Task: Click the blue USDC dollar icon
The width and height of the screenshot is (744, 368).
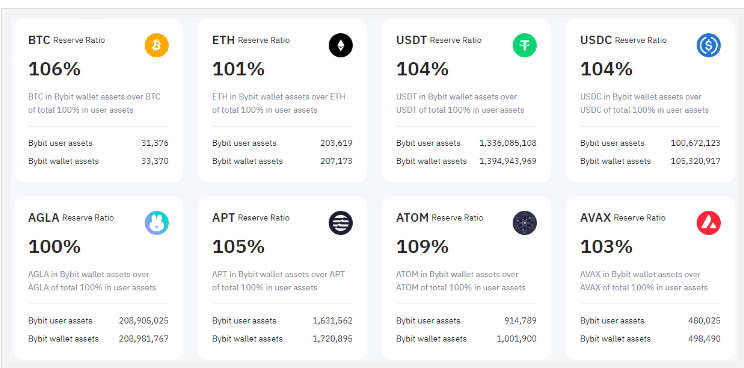Action: tap(709, 46)
